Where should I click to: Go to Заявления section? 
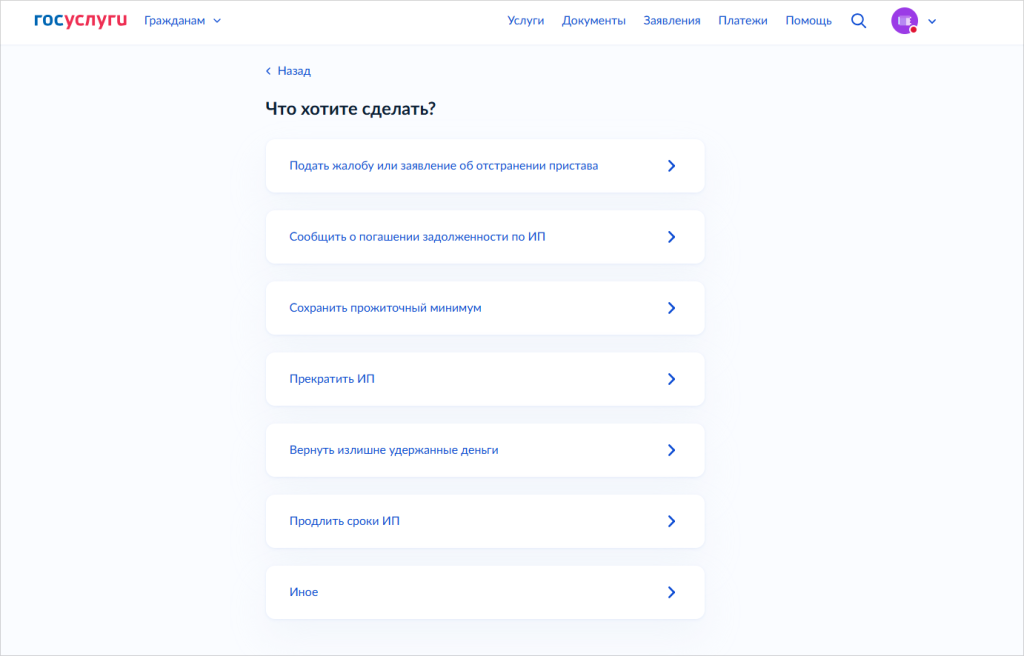672,21
